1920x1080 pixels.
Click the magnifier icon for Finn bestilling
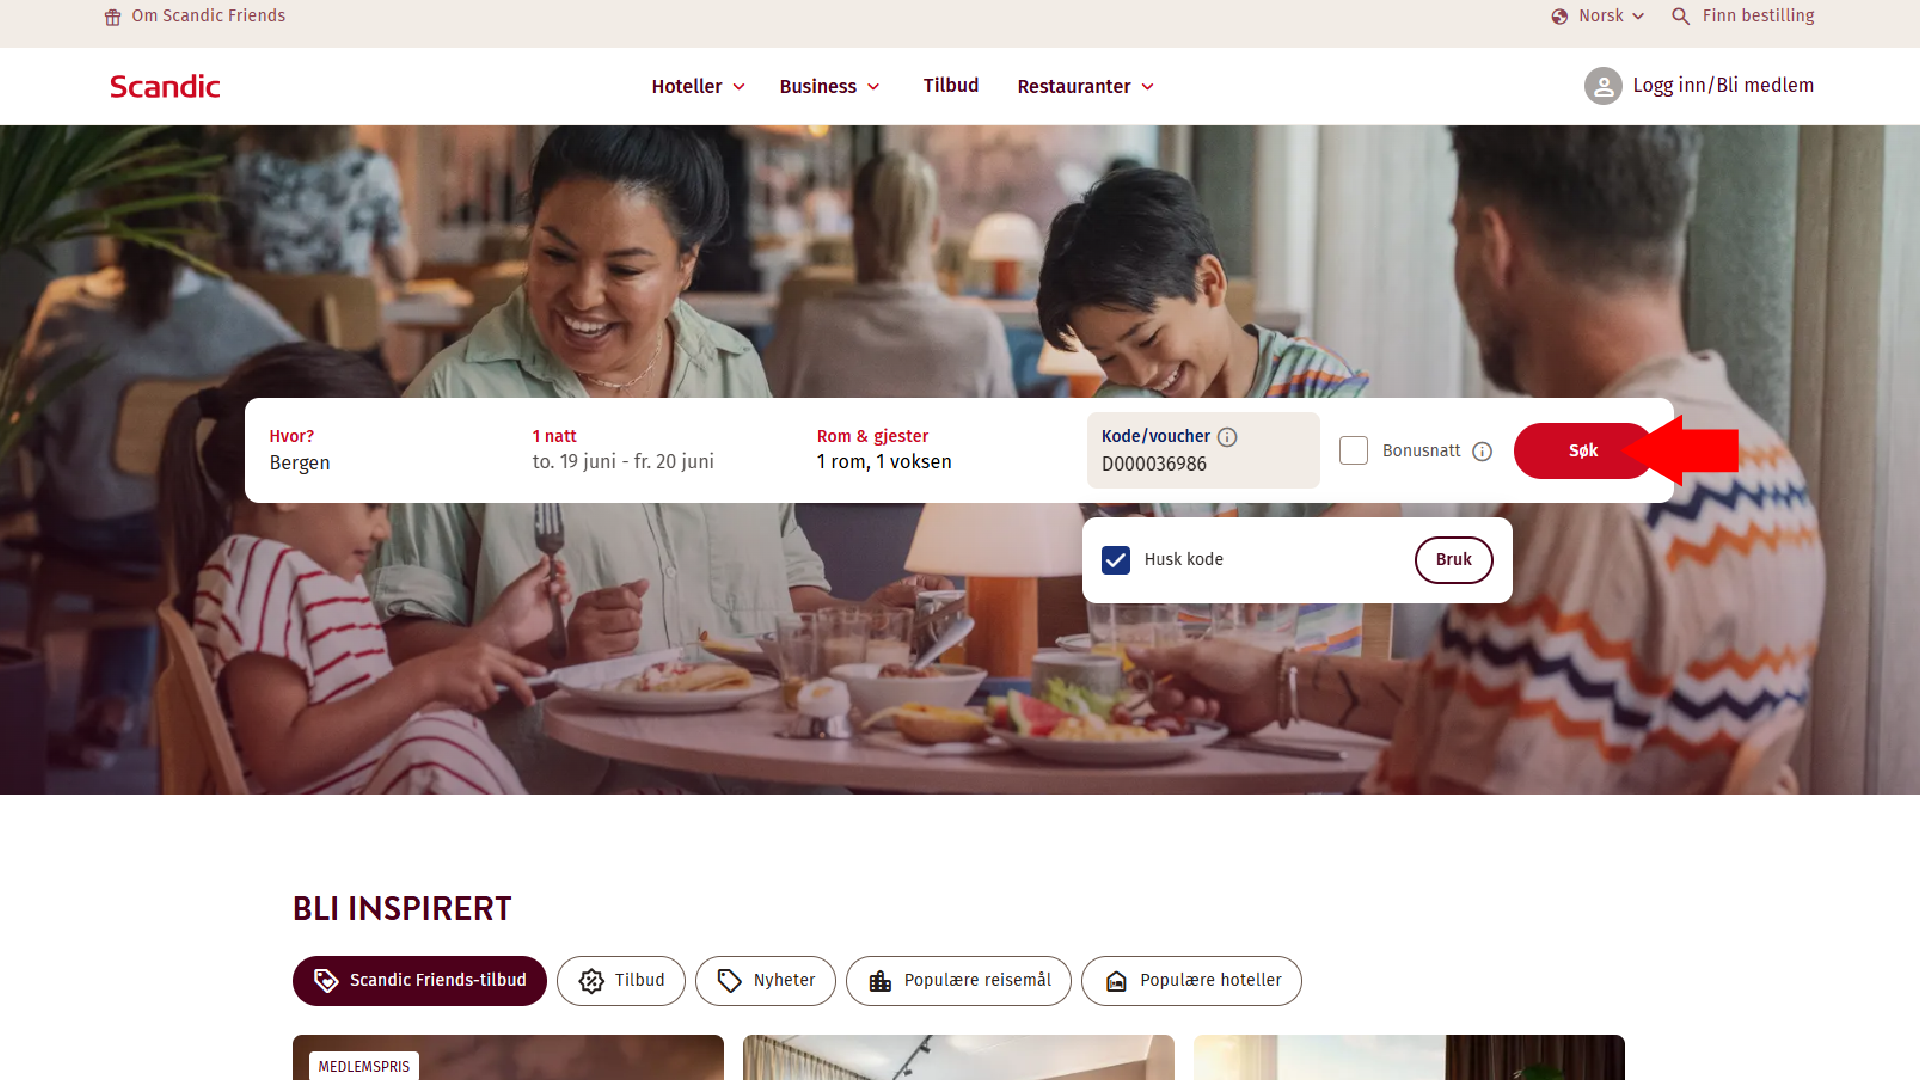click(x=1681, y=16)
